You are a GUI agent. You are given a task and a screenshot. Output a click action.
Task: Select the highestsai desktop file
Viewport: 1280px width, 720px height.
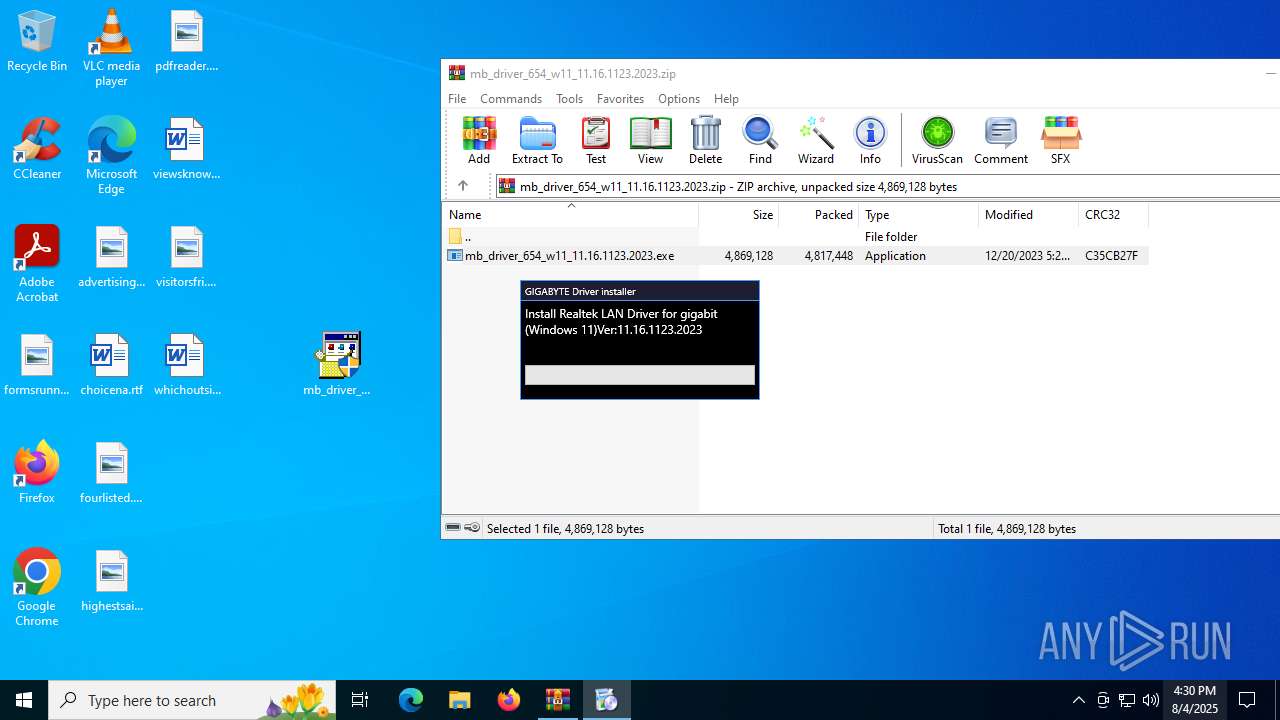click(111, 582)
